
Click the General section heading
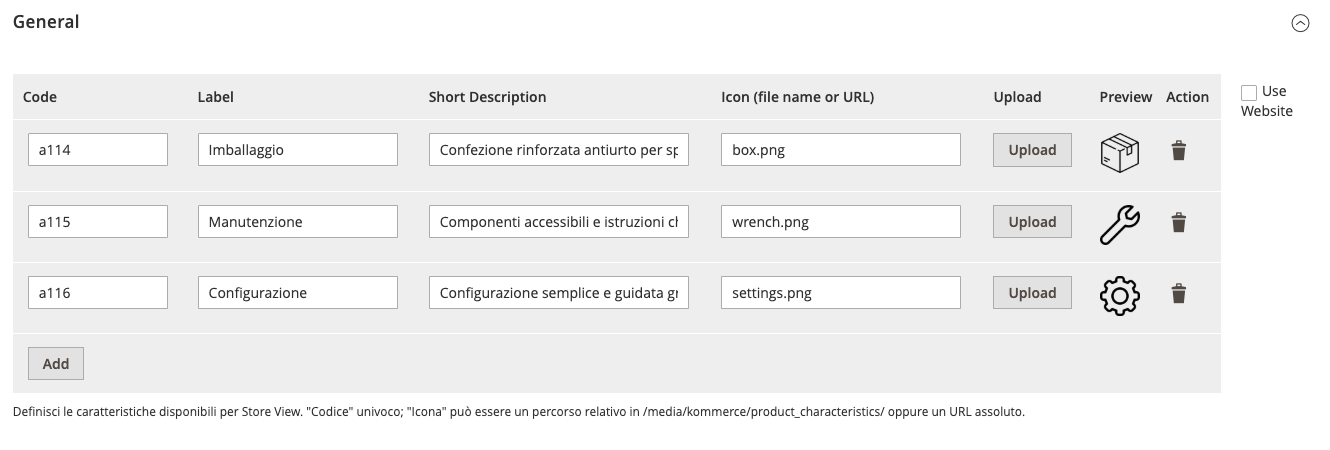point(46,21)
